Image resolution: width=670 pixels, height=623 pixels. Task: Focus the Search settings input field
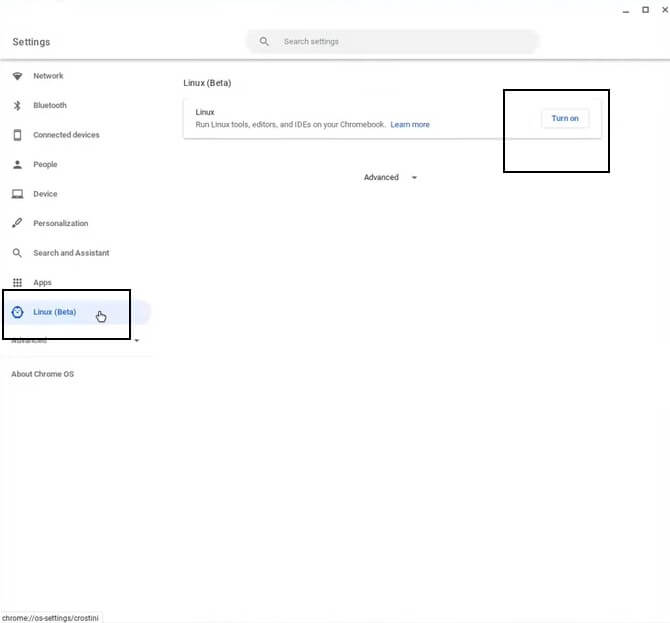coord(400,42)
